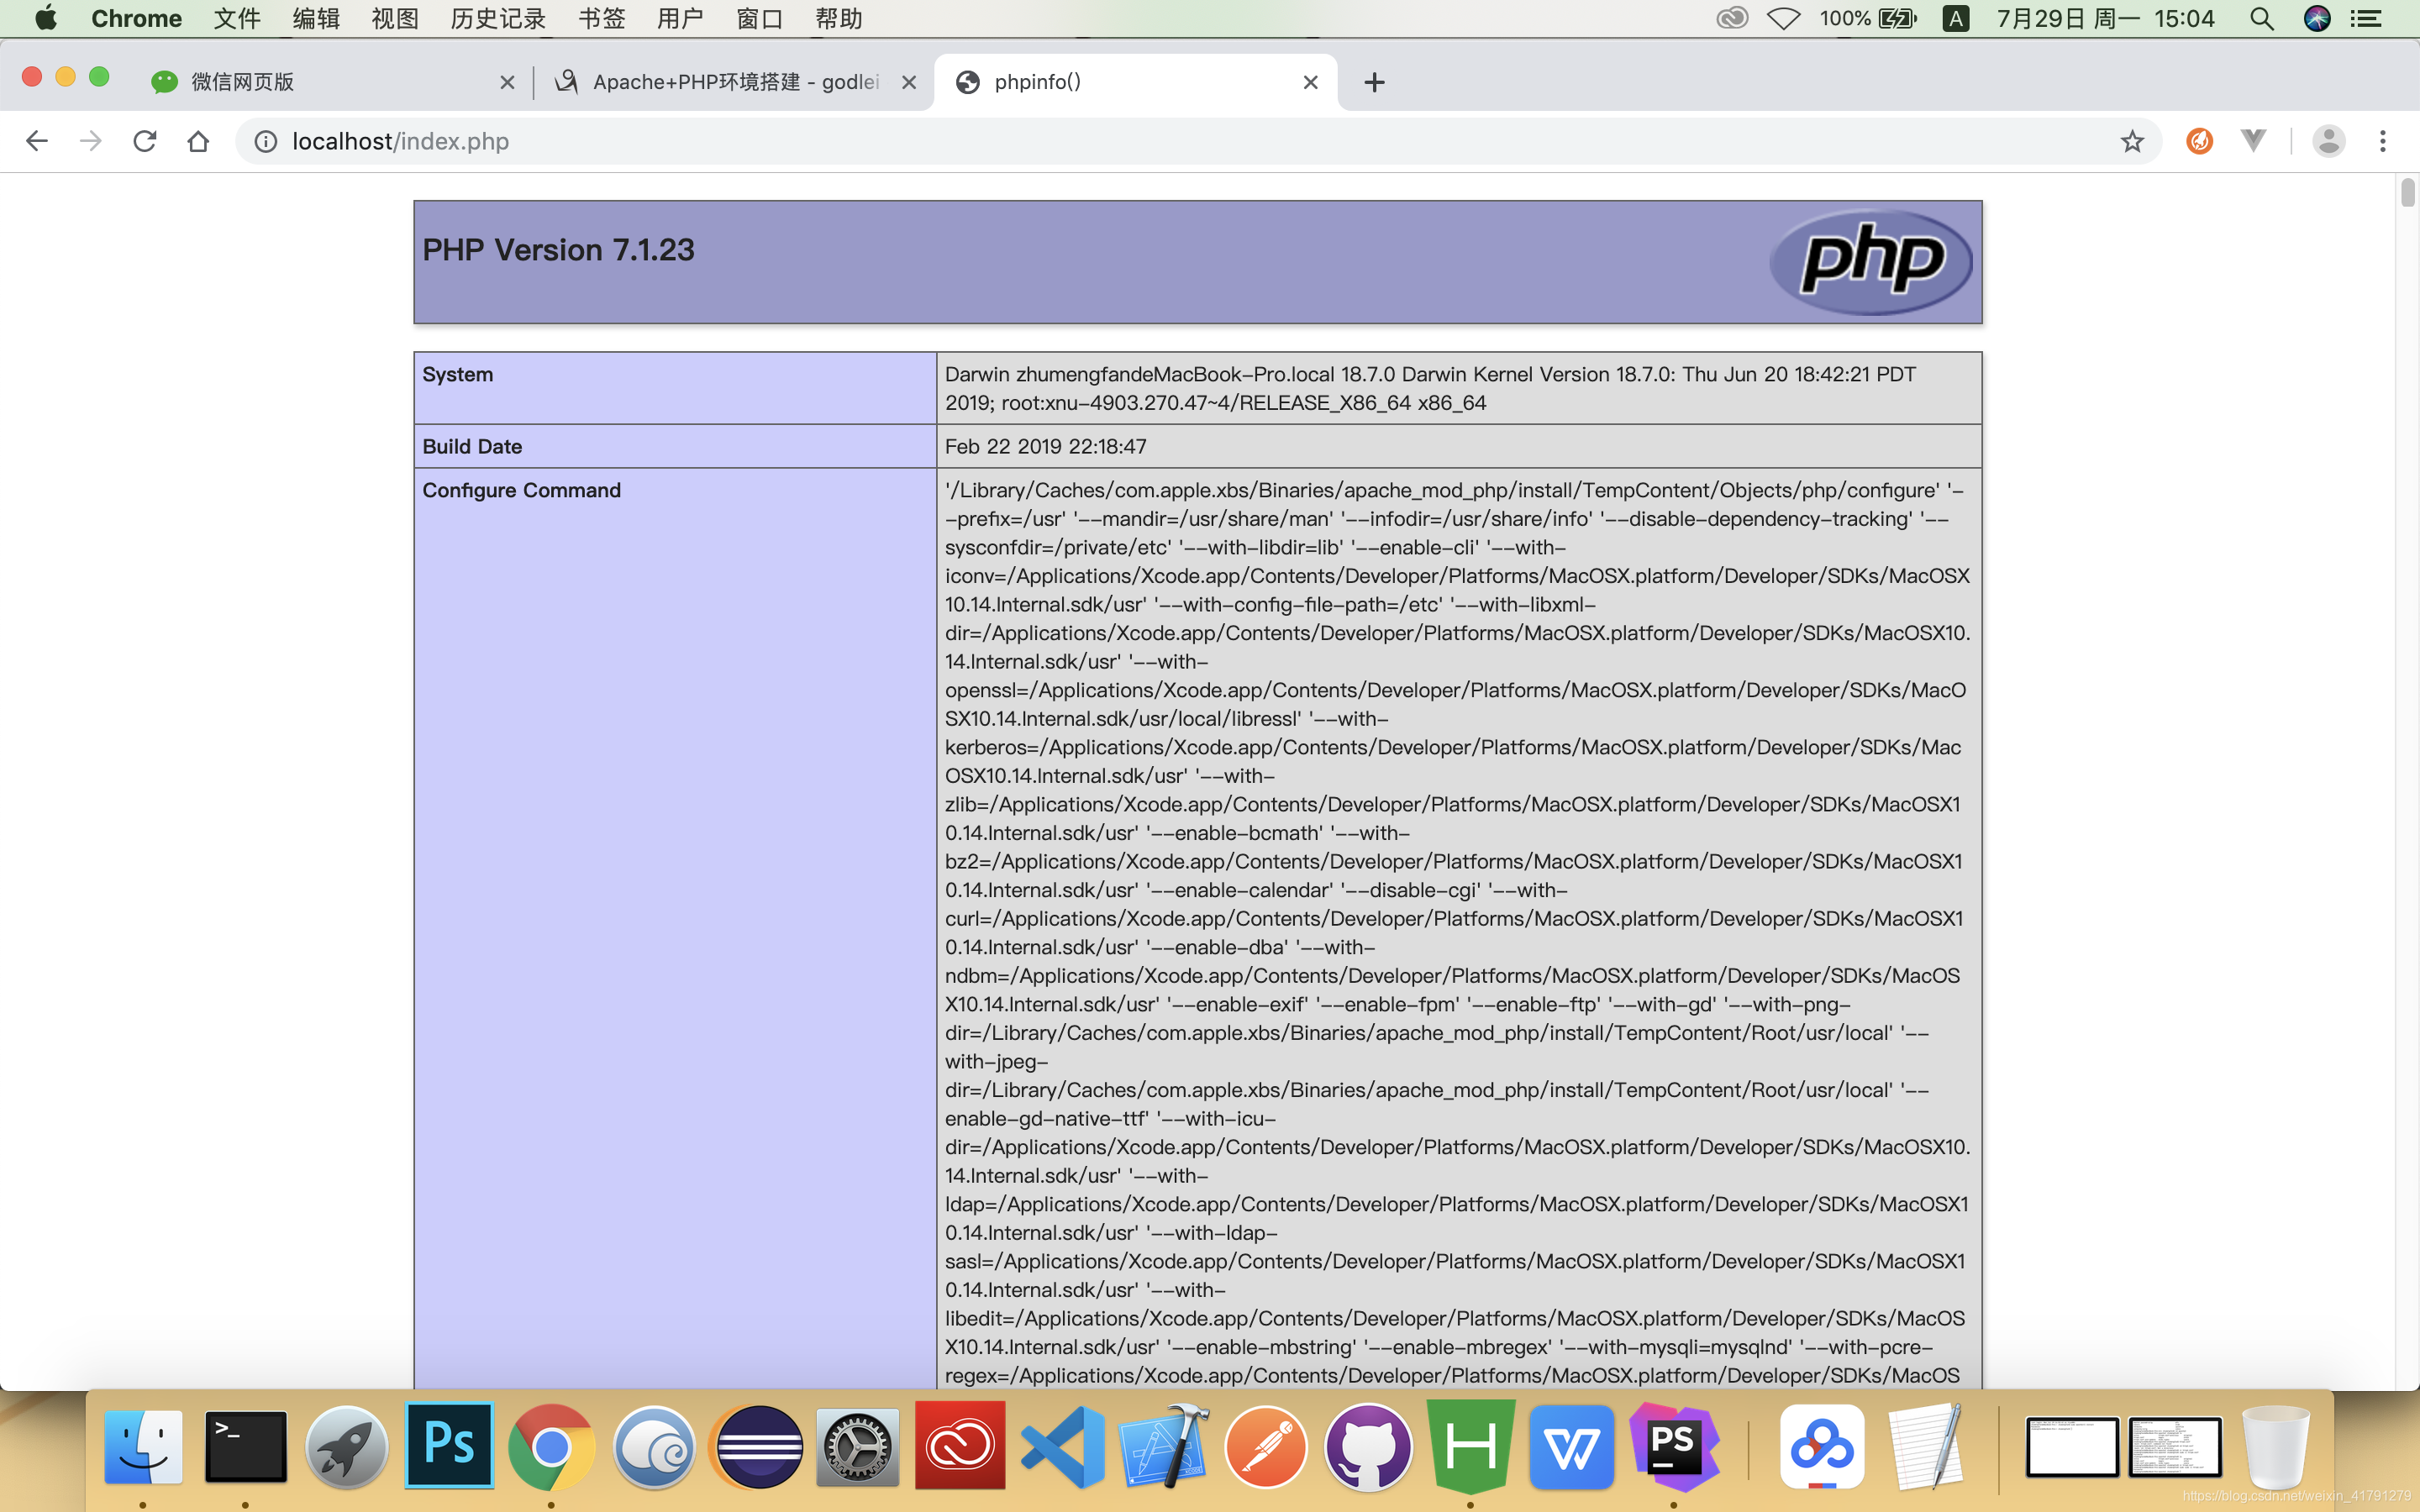Click the date and time 7月29日 周一 15:04
2420x1512 pixels.
(x=2105, y=18)
